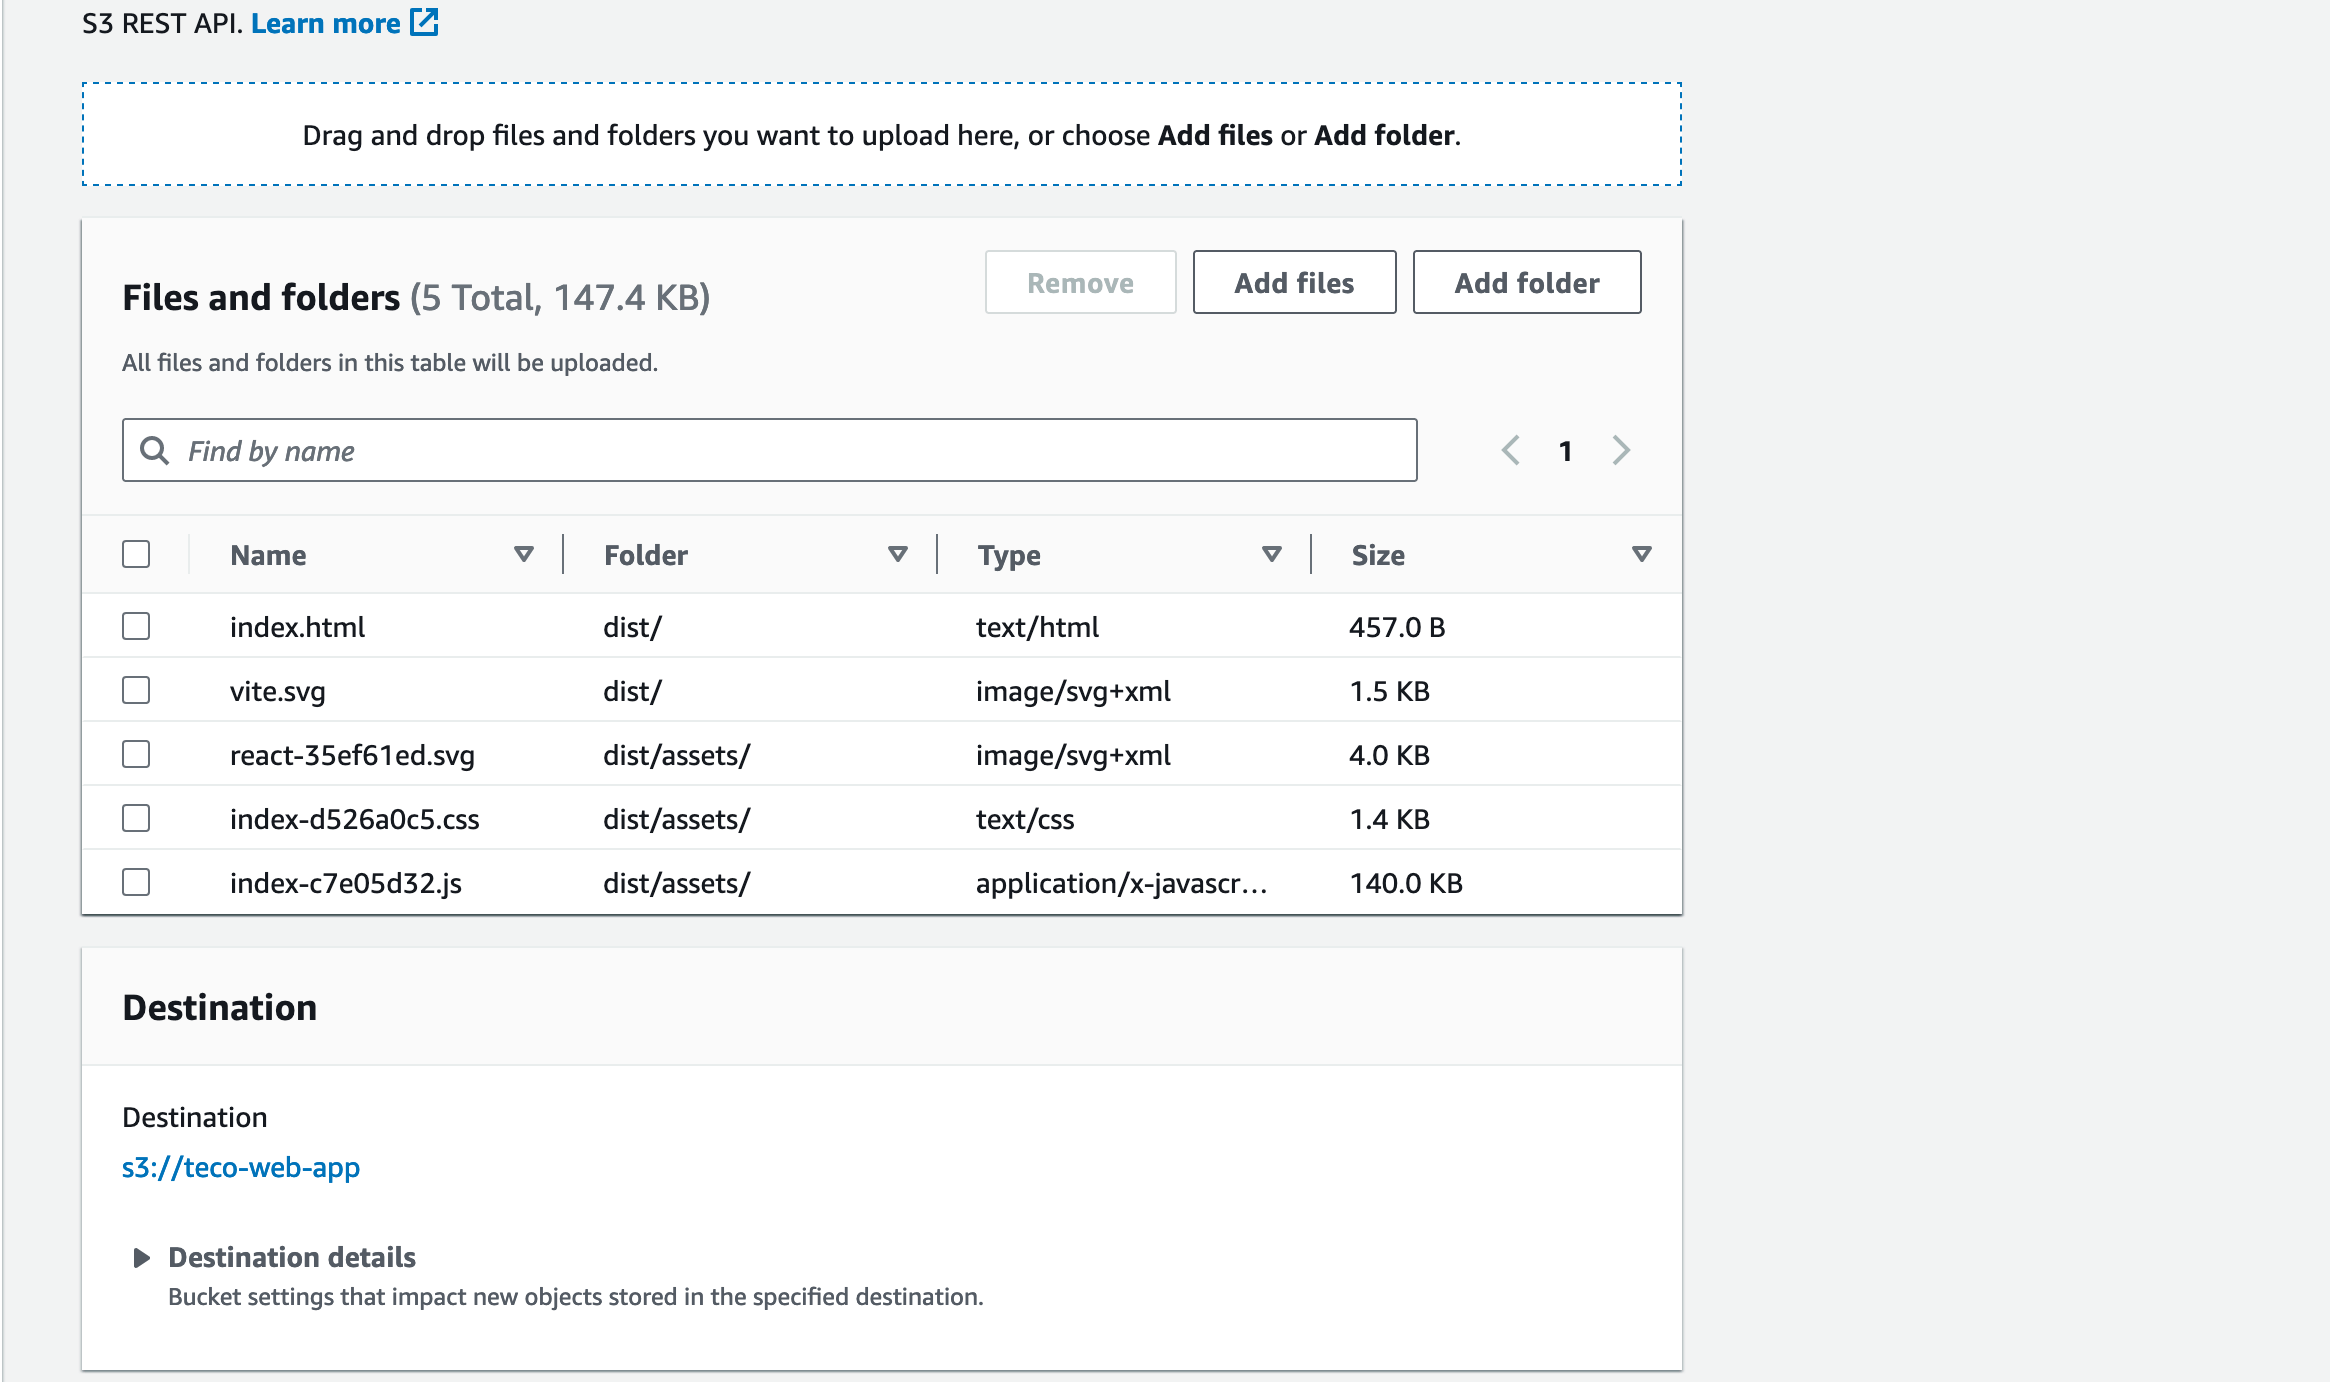Click the 1.4 KB size value
2330x1382 pixels.
click(x=1390, y=819)
